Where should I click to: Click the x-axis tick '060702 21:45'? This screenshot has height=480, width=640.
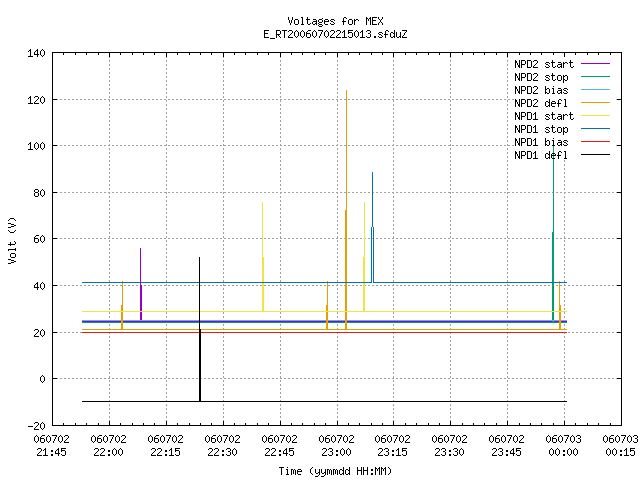coord(51,446)
